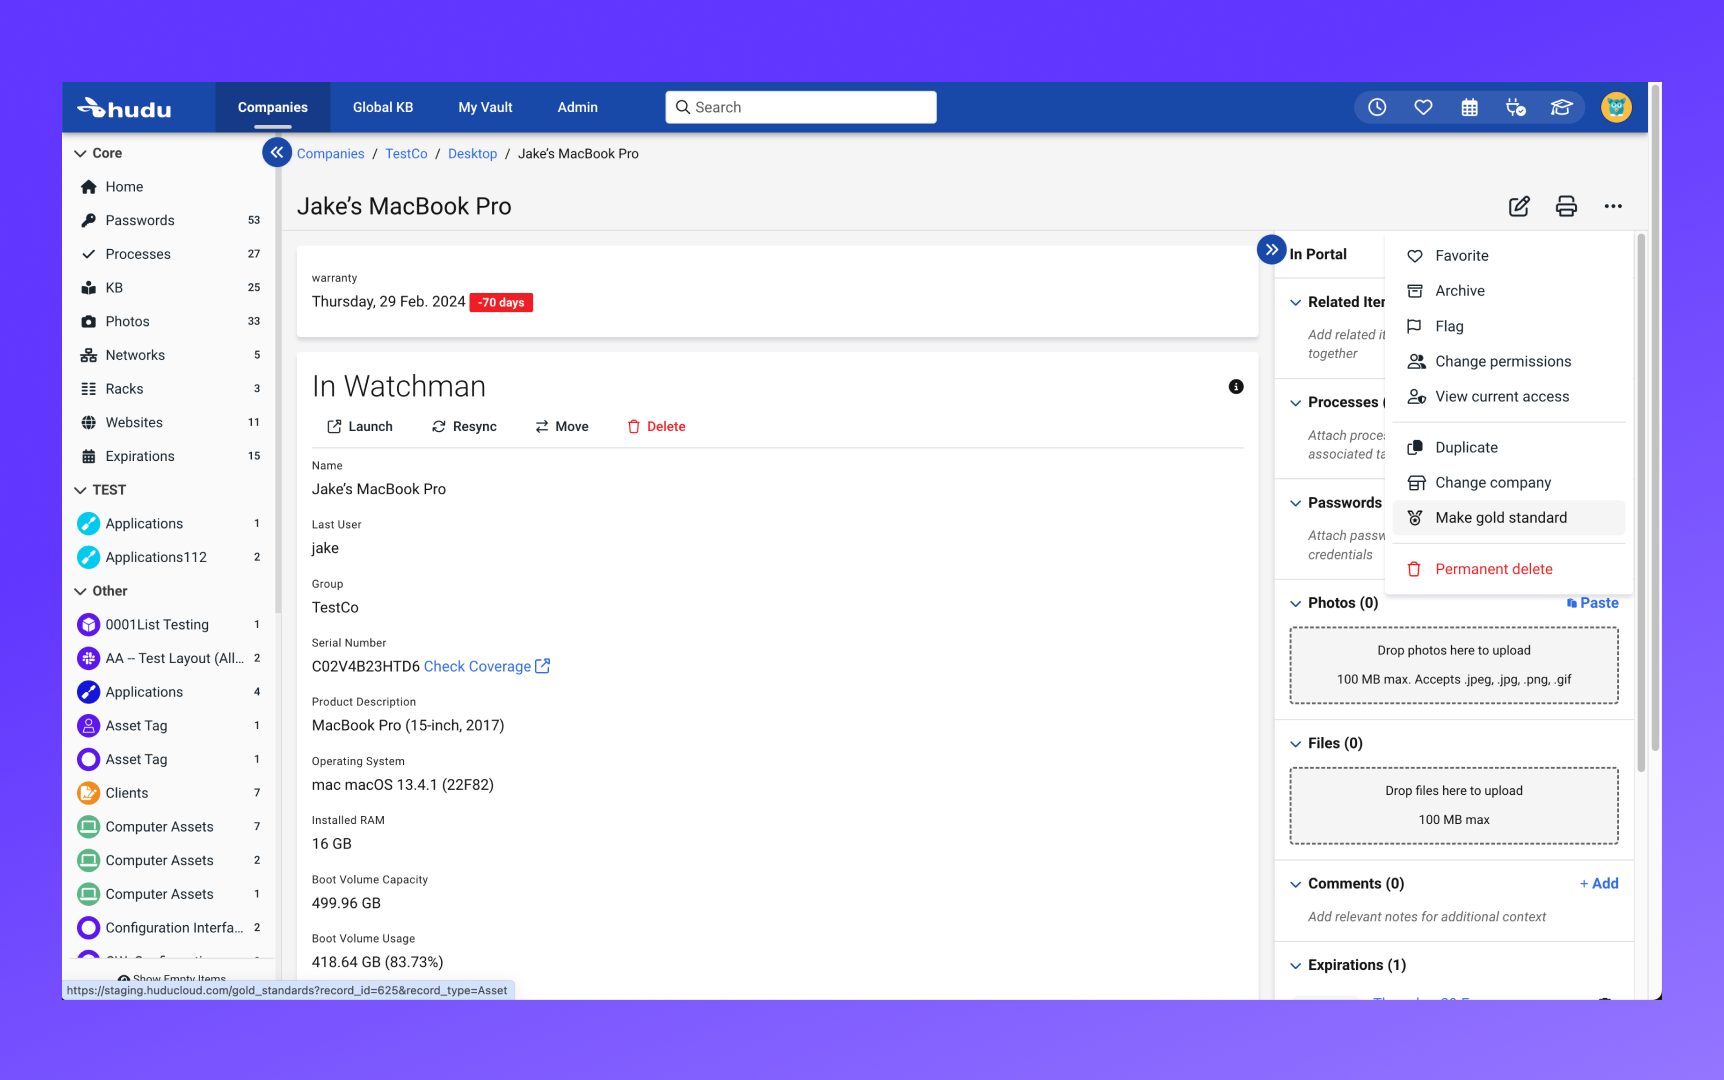The width and height of the screenshot is (1724, 1080).
Task: Open Photos in sidebar
Action: [169, 321]
